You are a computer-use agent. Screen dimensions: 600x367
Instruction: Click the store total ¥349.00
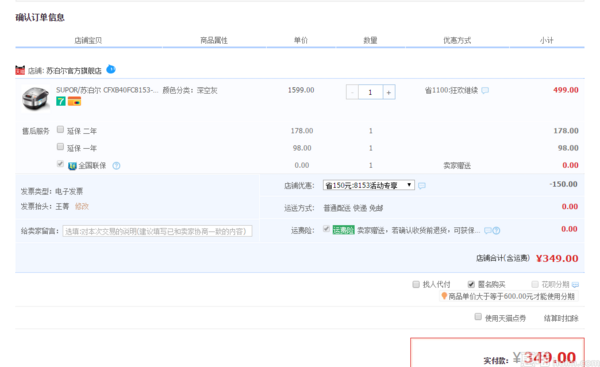tap(557, 258)
